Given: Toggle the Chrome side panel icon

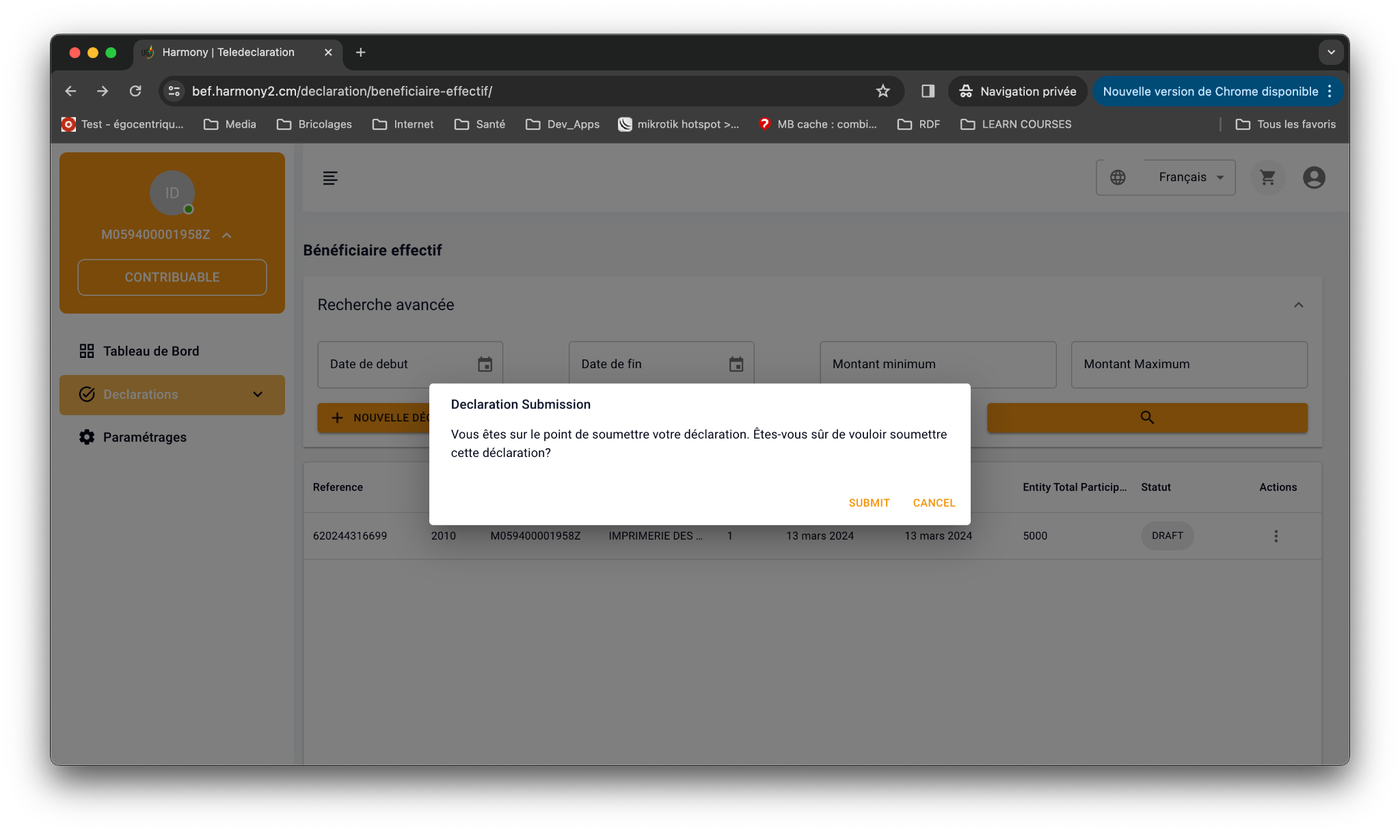Looking at the screenshot, I should tap(928, 91).
